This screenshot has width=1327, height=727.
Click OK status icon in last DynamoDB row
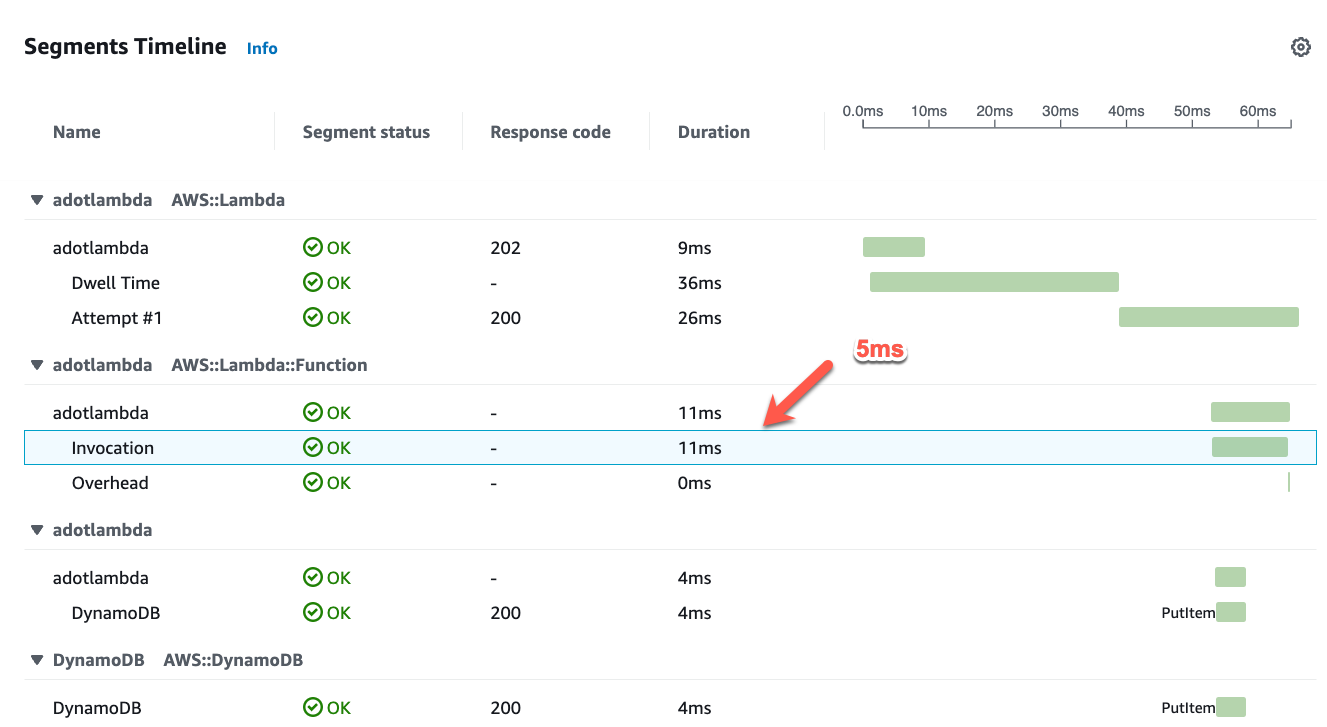tap(313, 708)
